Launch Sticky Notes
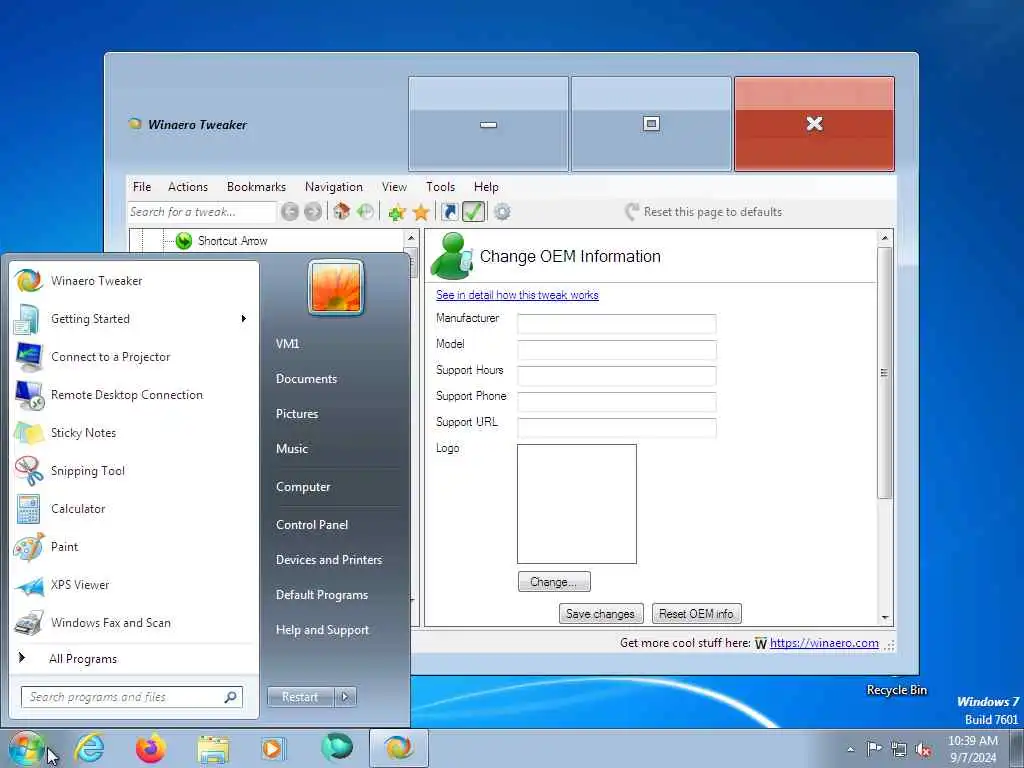This screenshot has height=768, width=1024. click(x=134, y=433)
